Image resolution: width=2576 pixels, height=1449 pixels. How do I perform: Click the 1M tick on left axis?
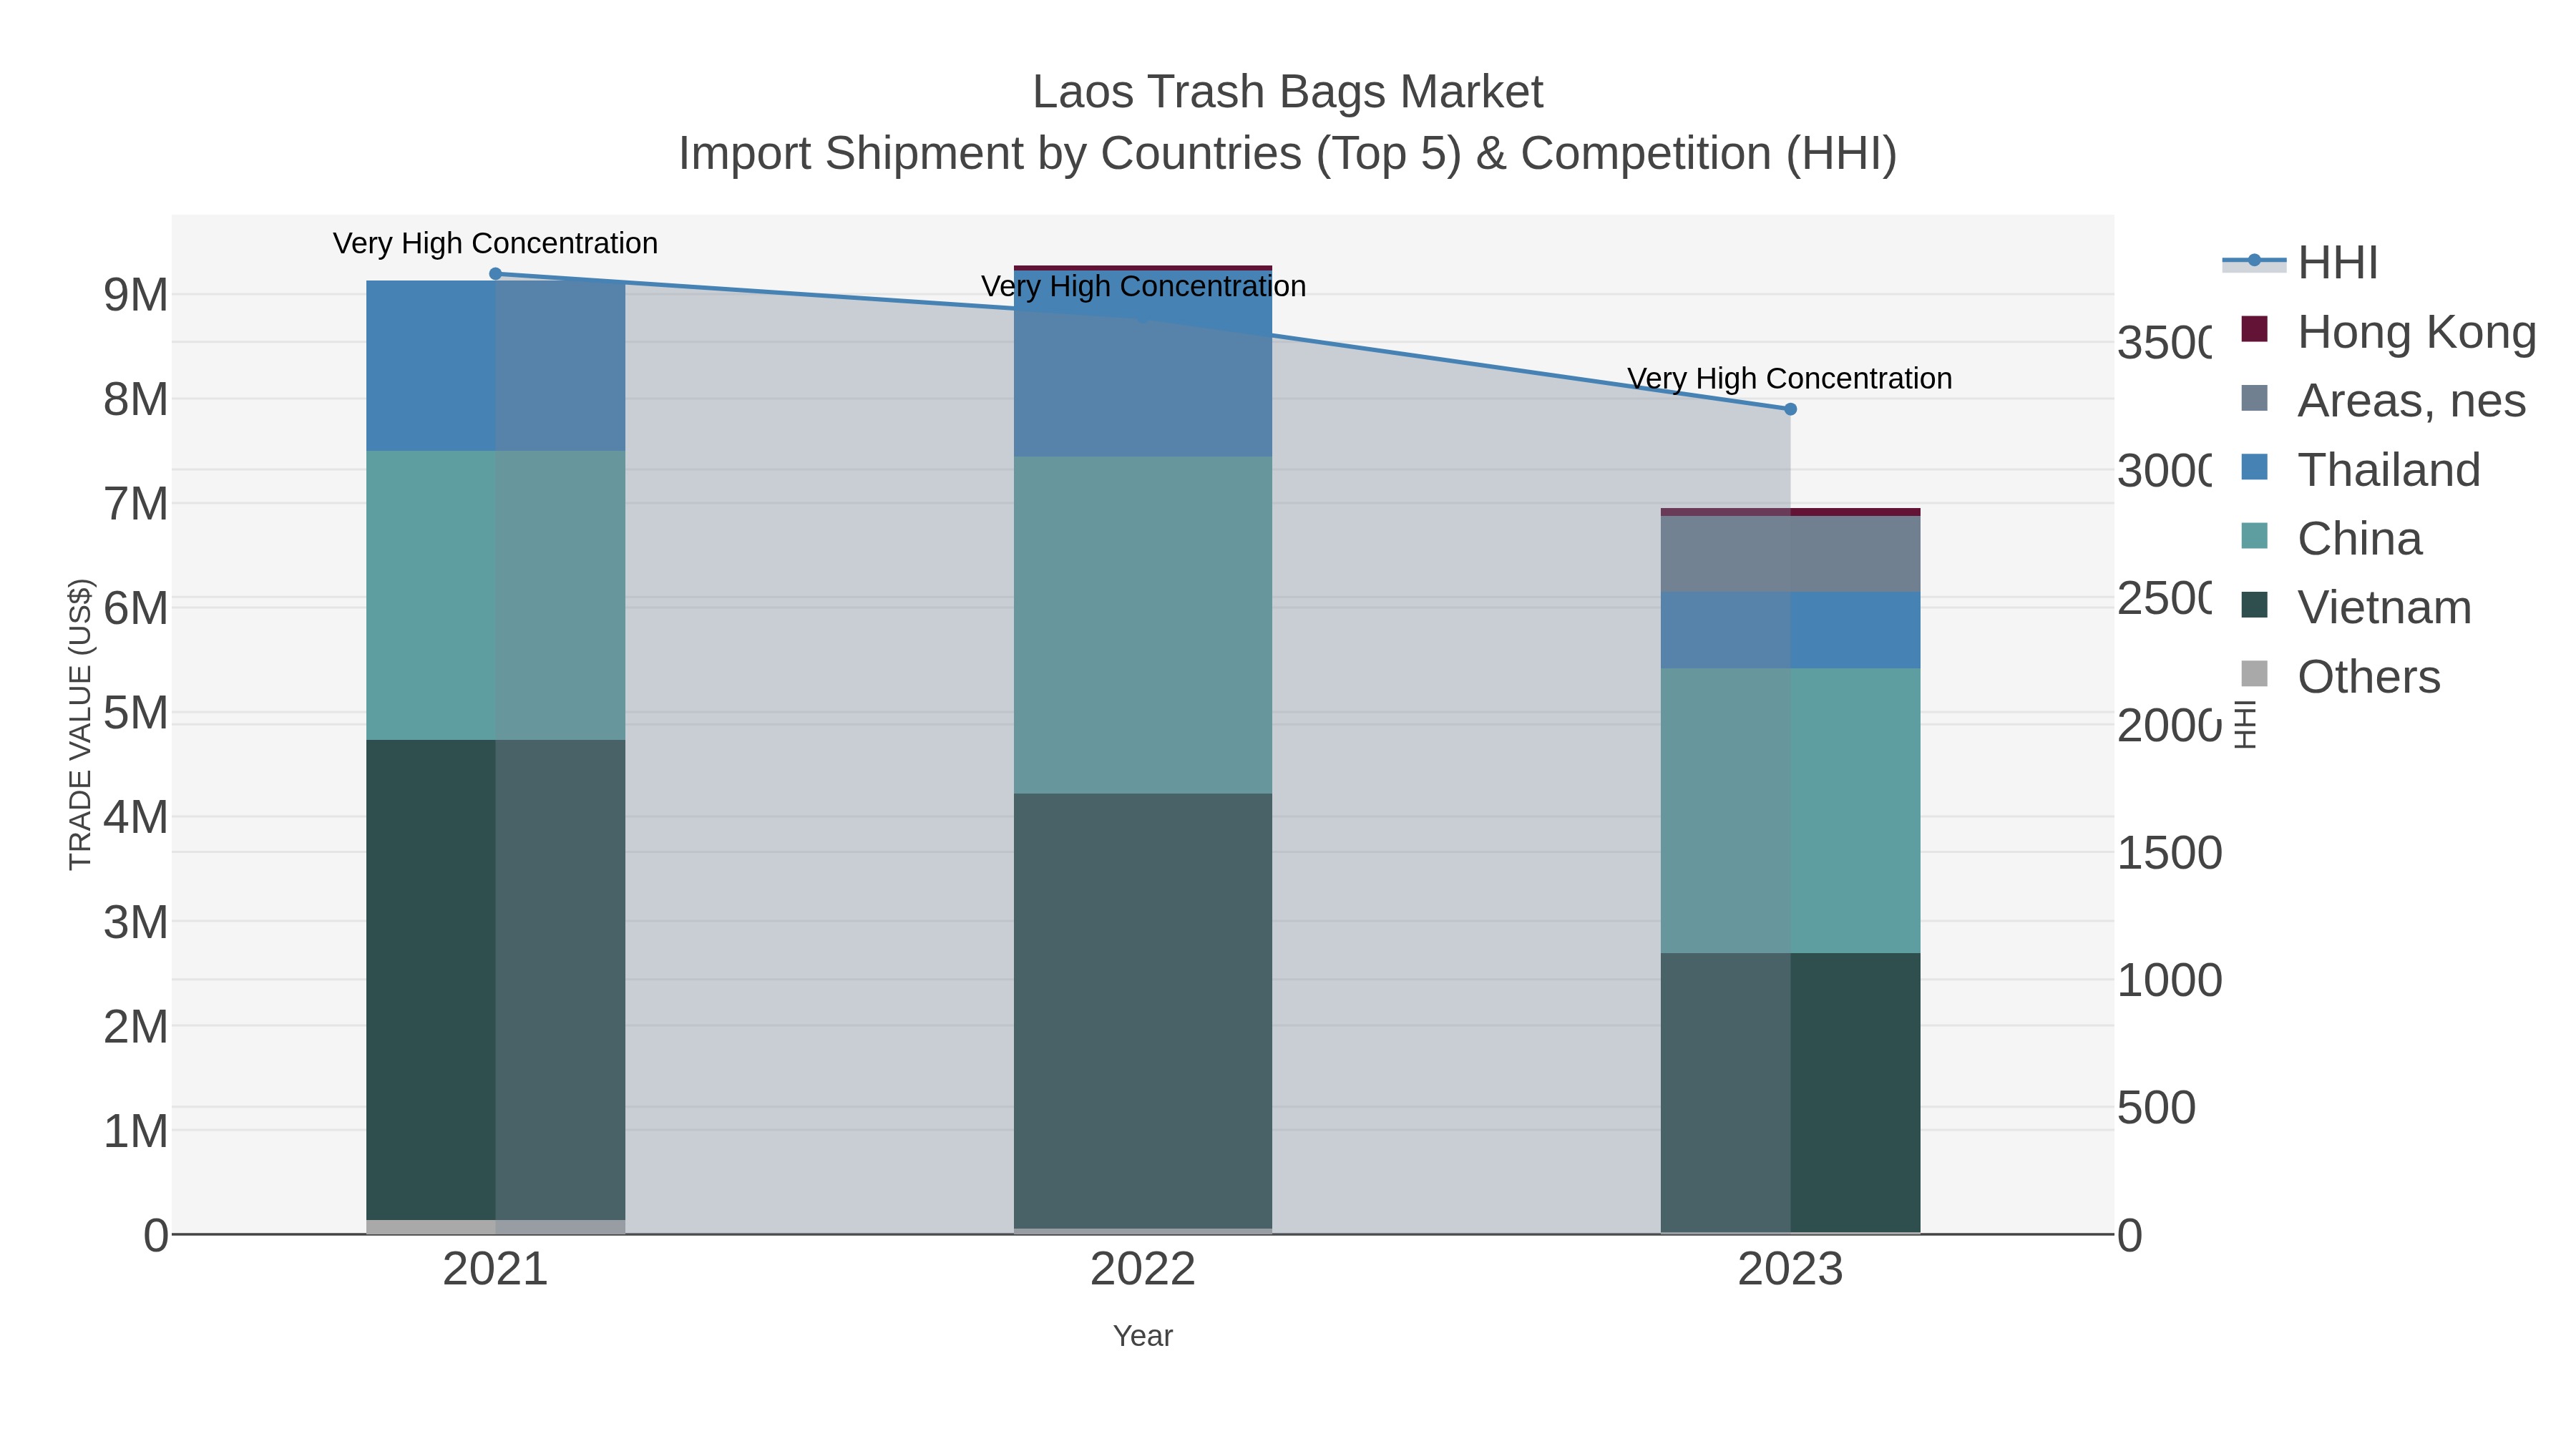click(x=136, y=1131)
